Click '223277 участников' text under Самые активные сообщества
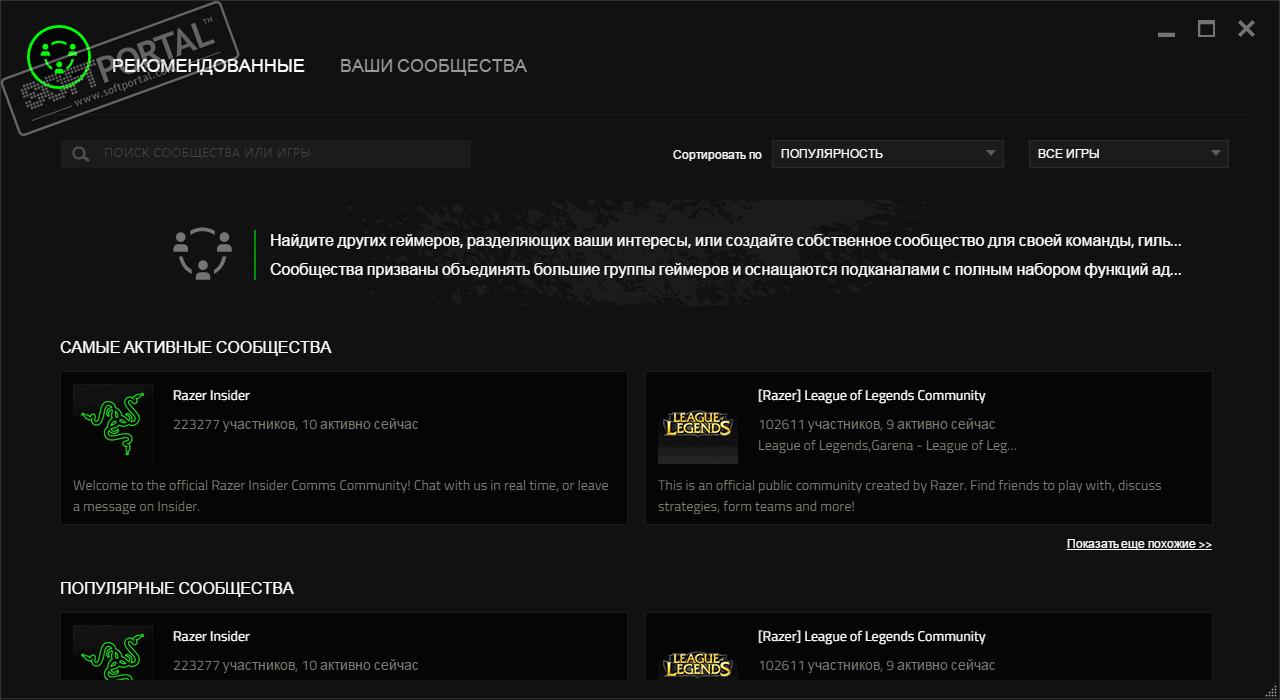The image size is (1280, 700). pos(296,425)
